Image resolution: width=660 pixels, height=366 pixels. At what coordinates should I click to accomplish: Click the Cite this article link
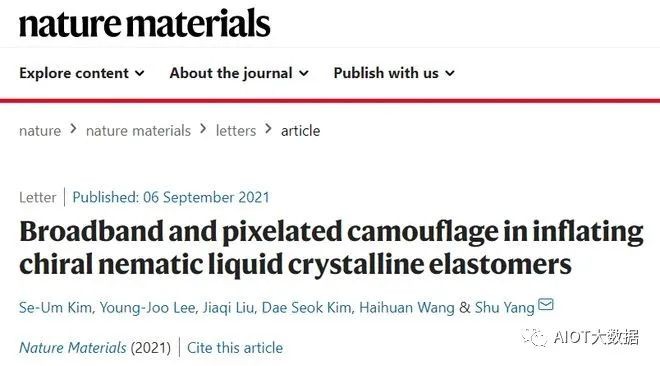pyautogui.click(x=235, y=348)
